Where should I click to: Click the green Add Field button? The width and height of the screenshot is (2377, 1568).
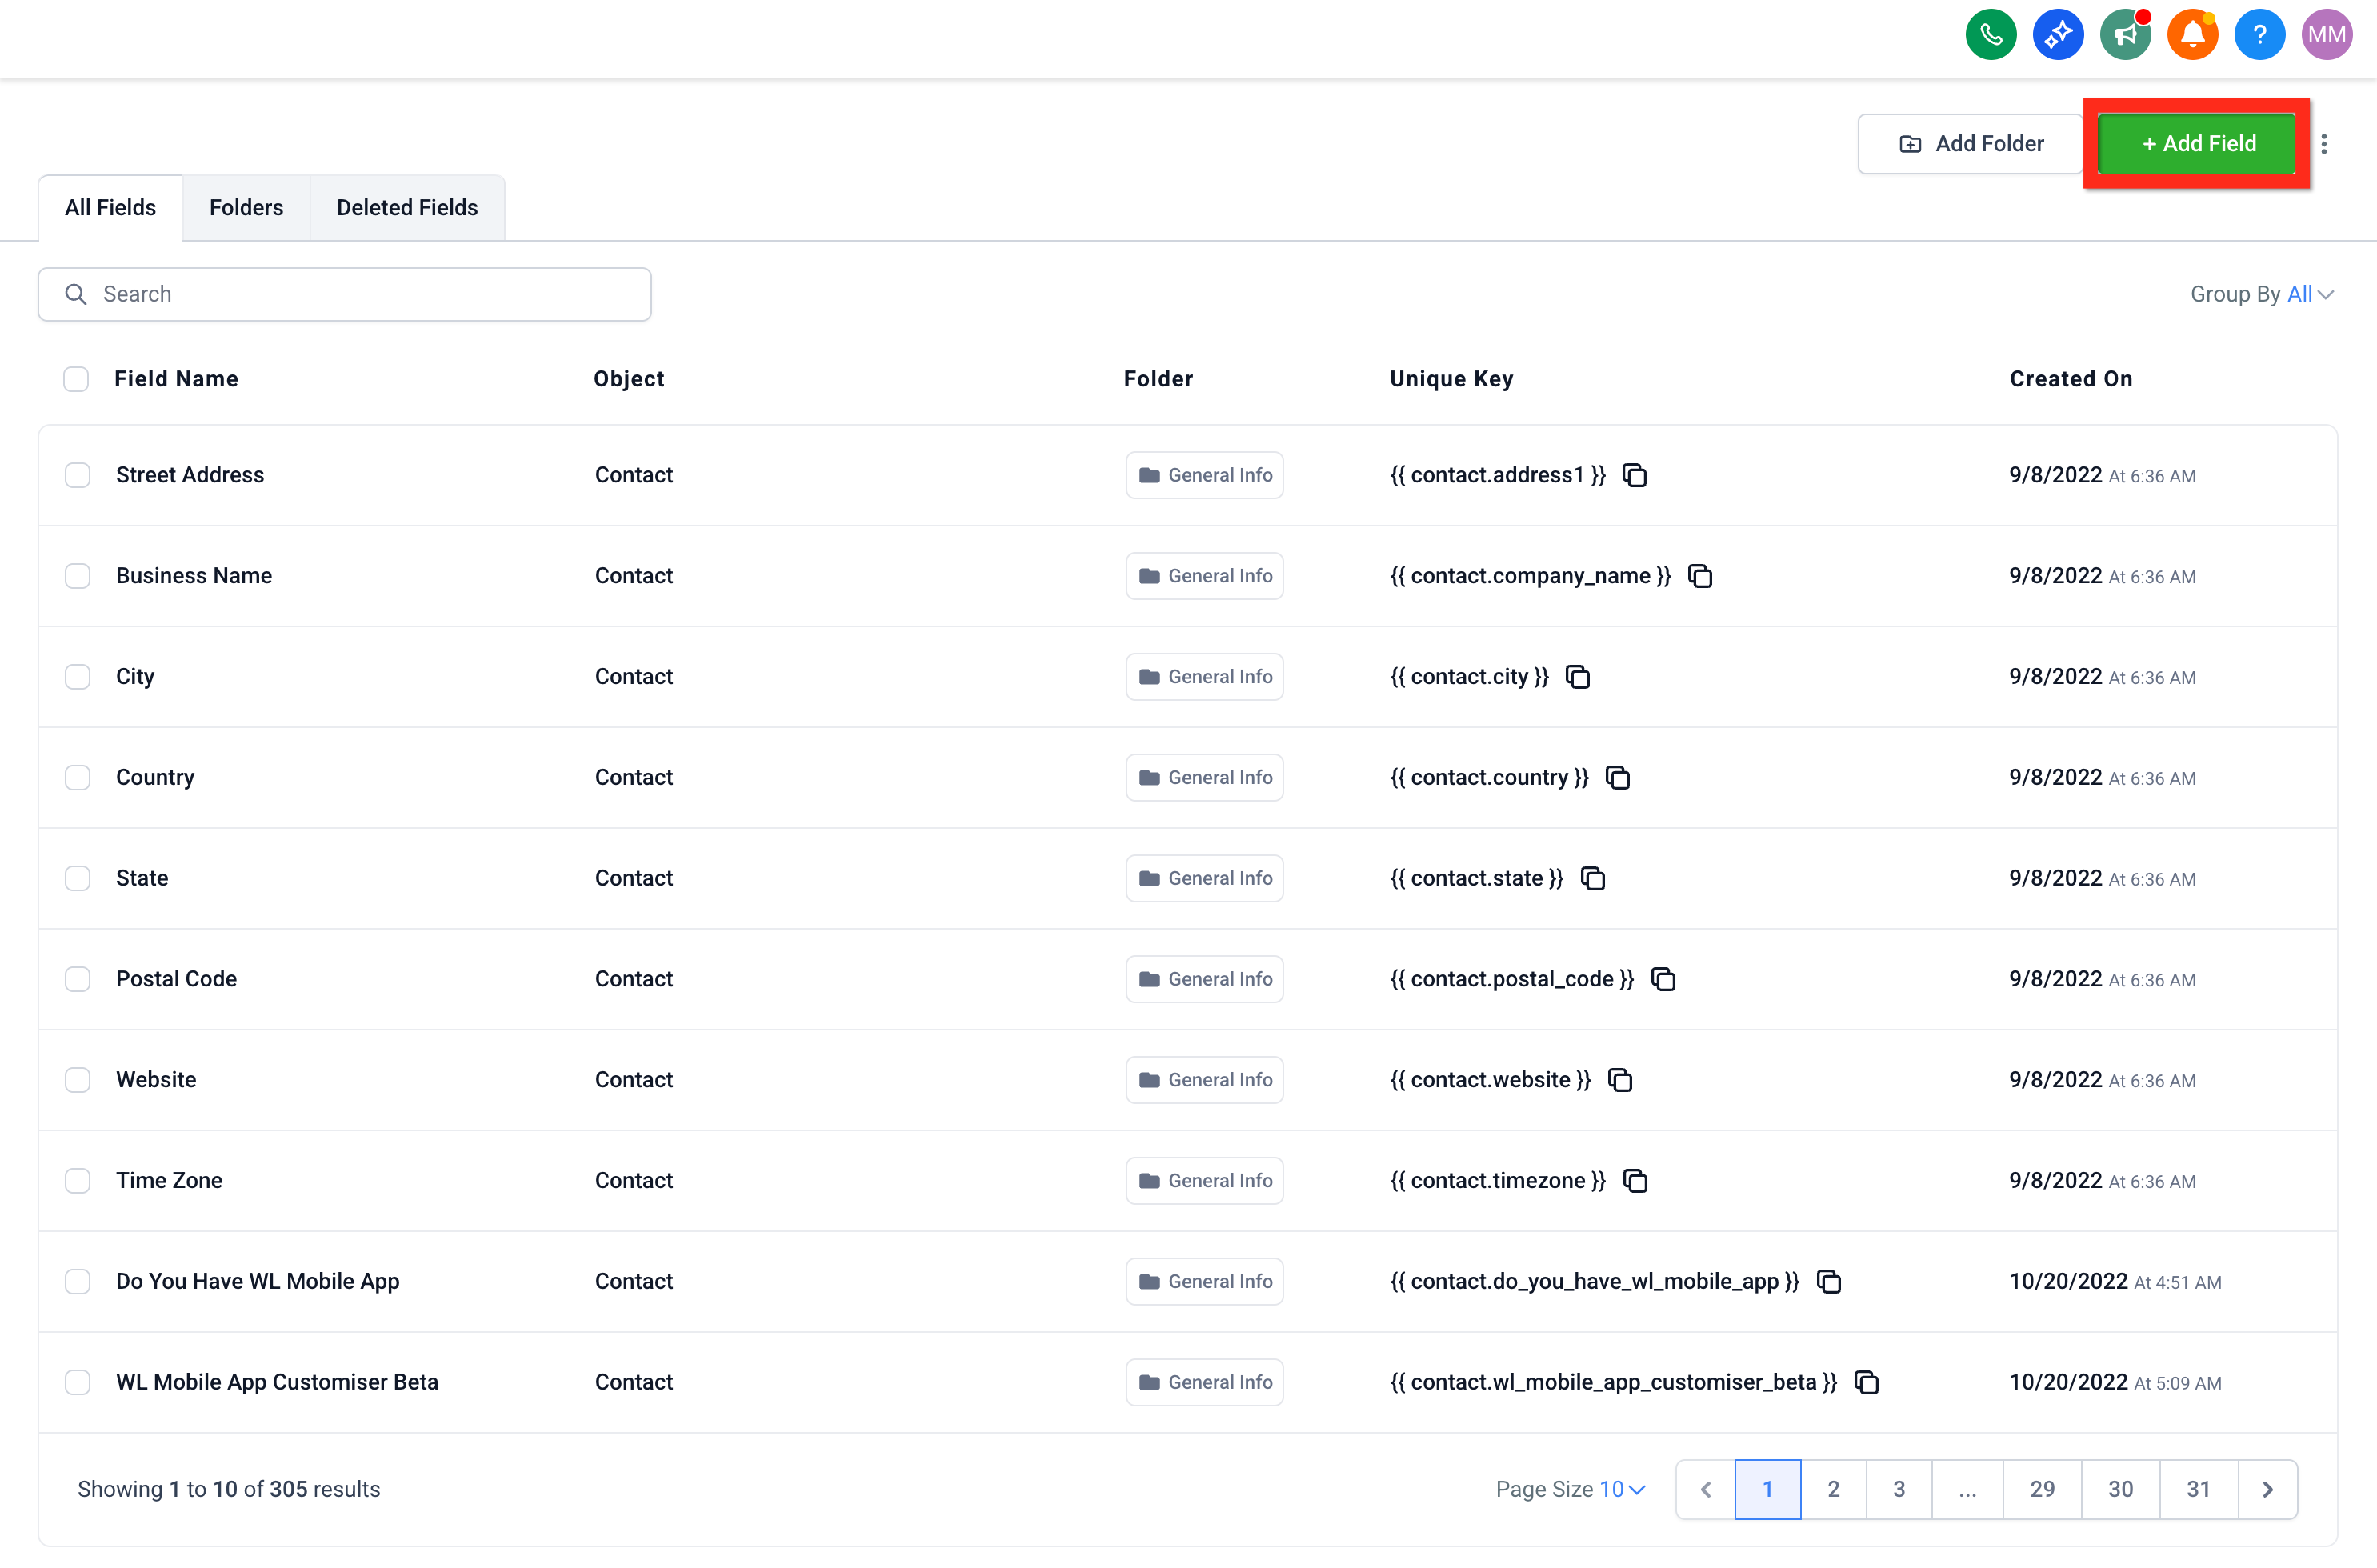click(x=2197, y=144)
